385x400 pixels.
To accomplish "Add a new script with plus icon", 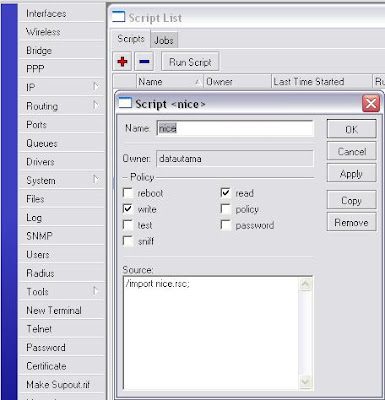I will tap(122, 61).
